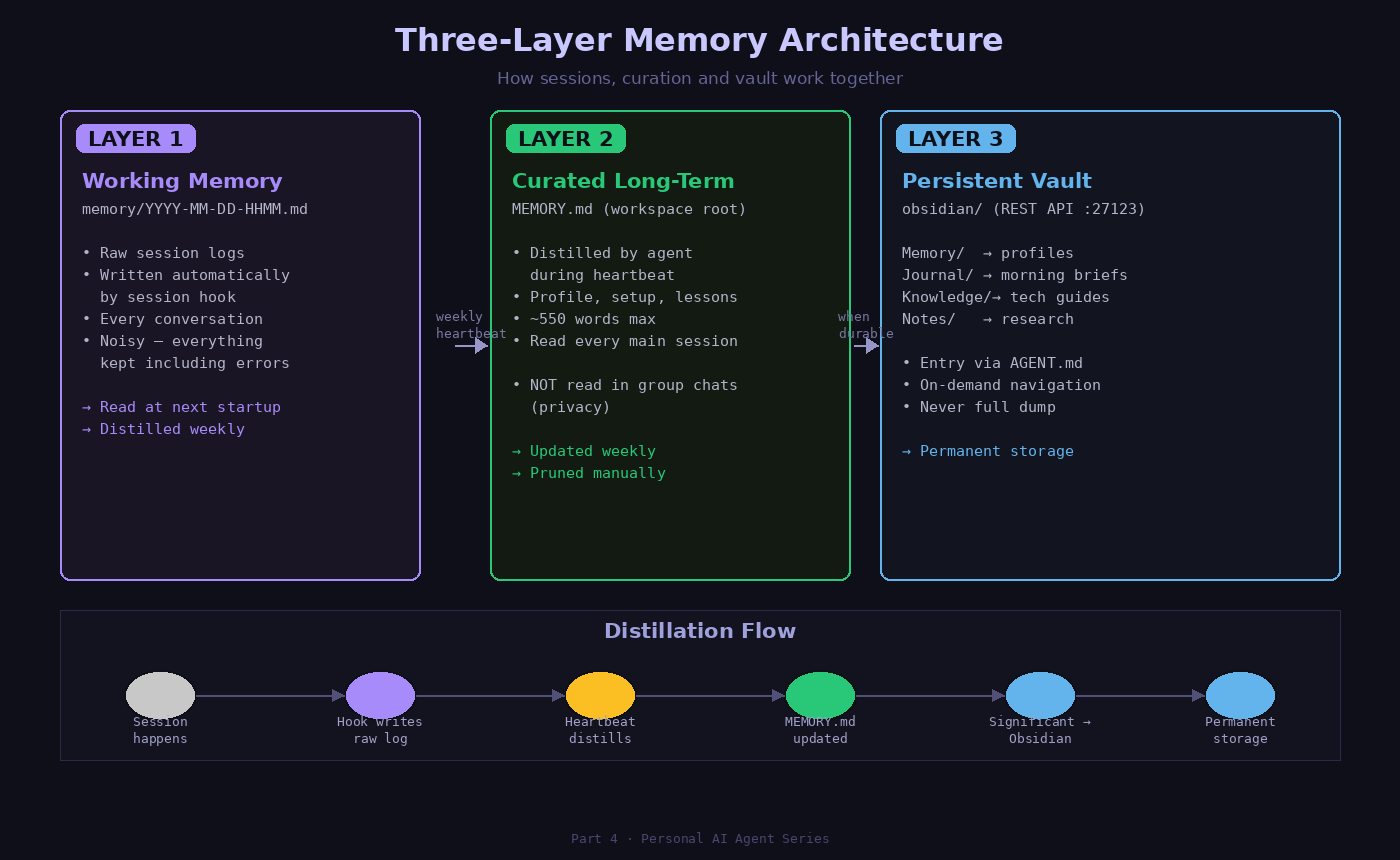Click the "Part 4 · Personal AI Agent Series" footer
Viewport: 1400px width, 860px height.
700,838
